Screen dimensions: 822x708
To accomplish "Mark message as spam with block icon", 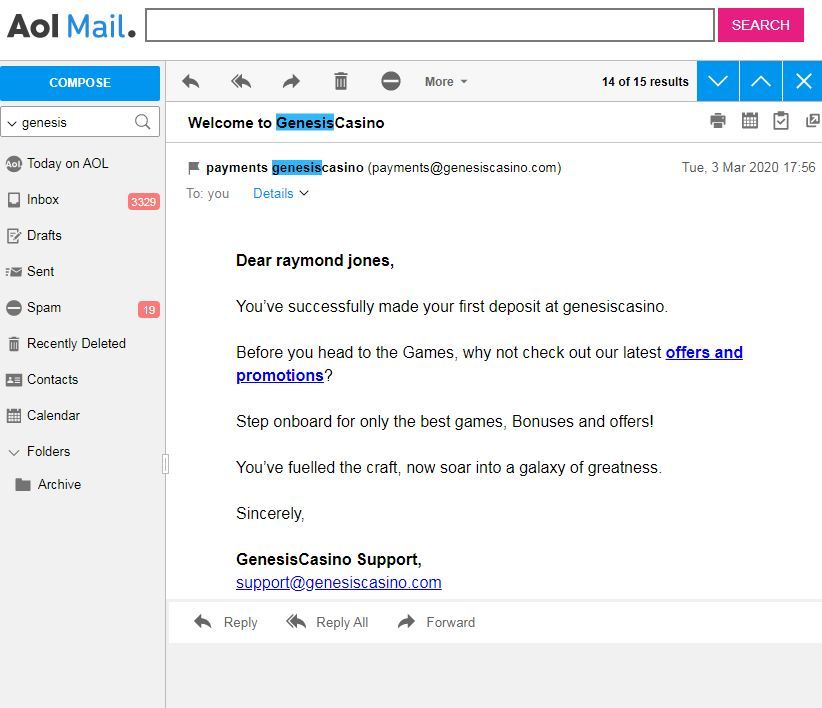I will [391, 81].
